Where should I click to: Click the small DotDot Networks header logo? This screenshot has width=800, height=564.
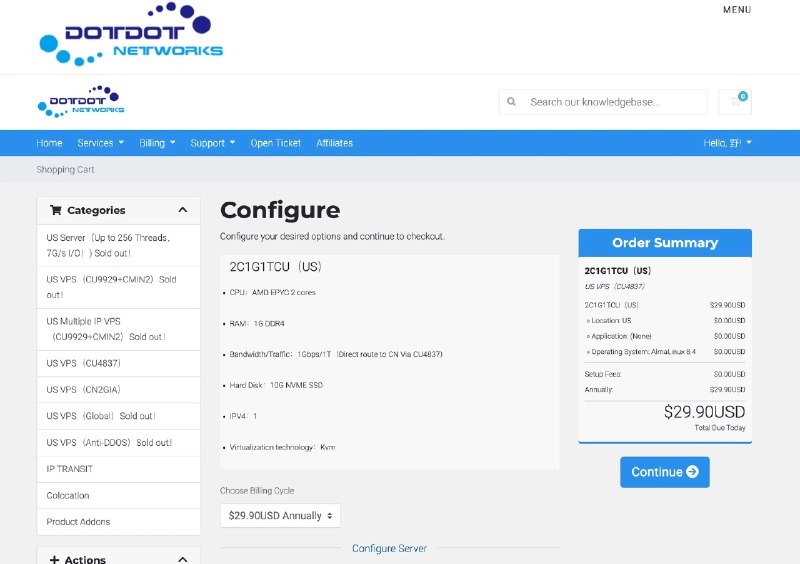coord(81,101)
